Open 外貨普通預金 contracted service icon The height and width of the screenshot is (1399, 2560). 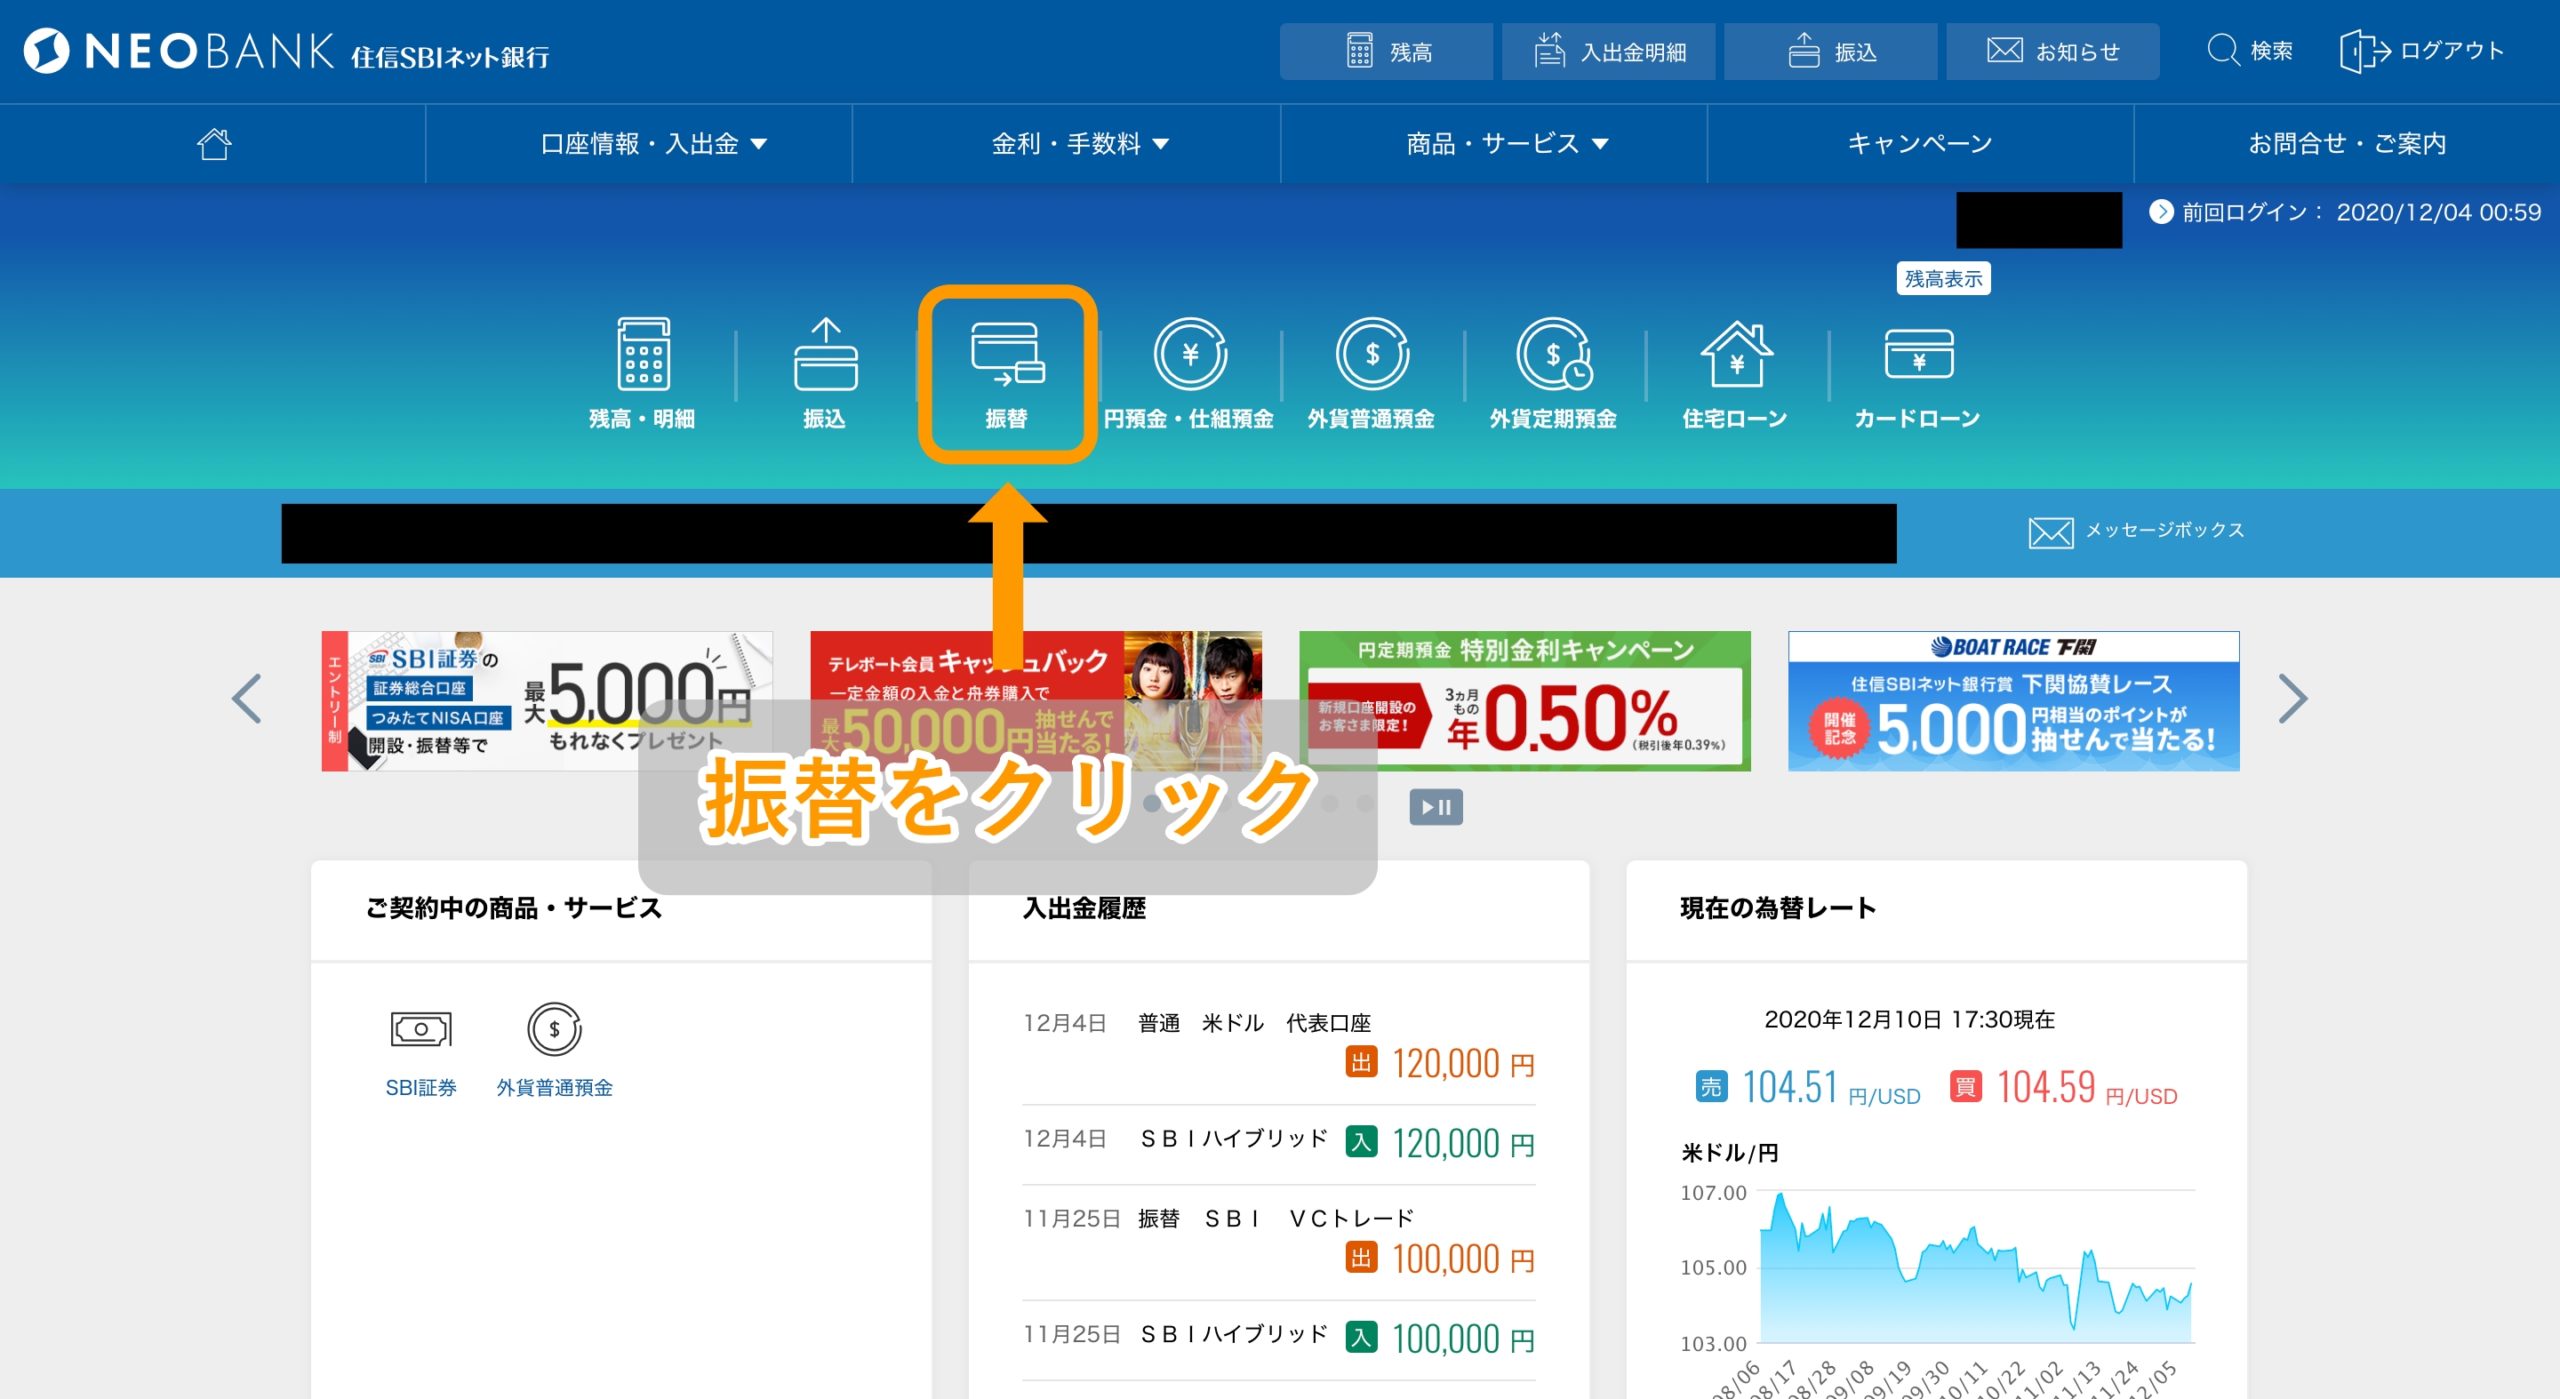tap(555, 1050)
